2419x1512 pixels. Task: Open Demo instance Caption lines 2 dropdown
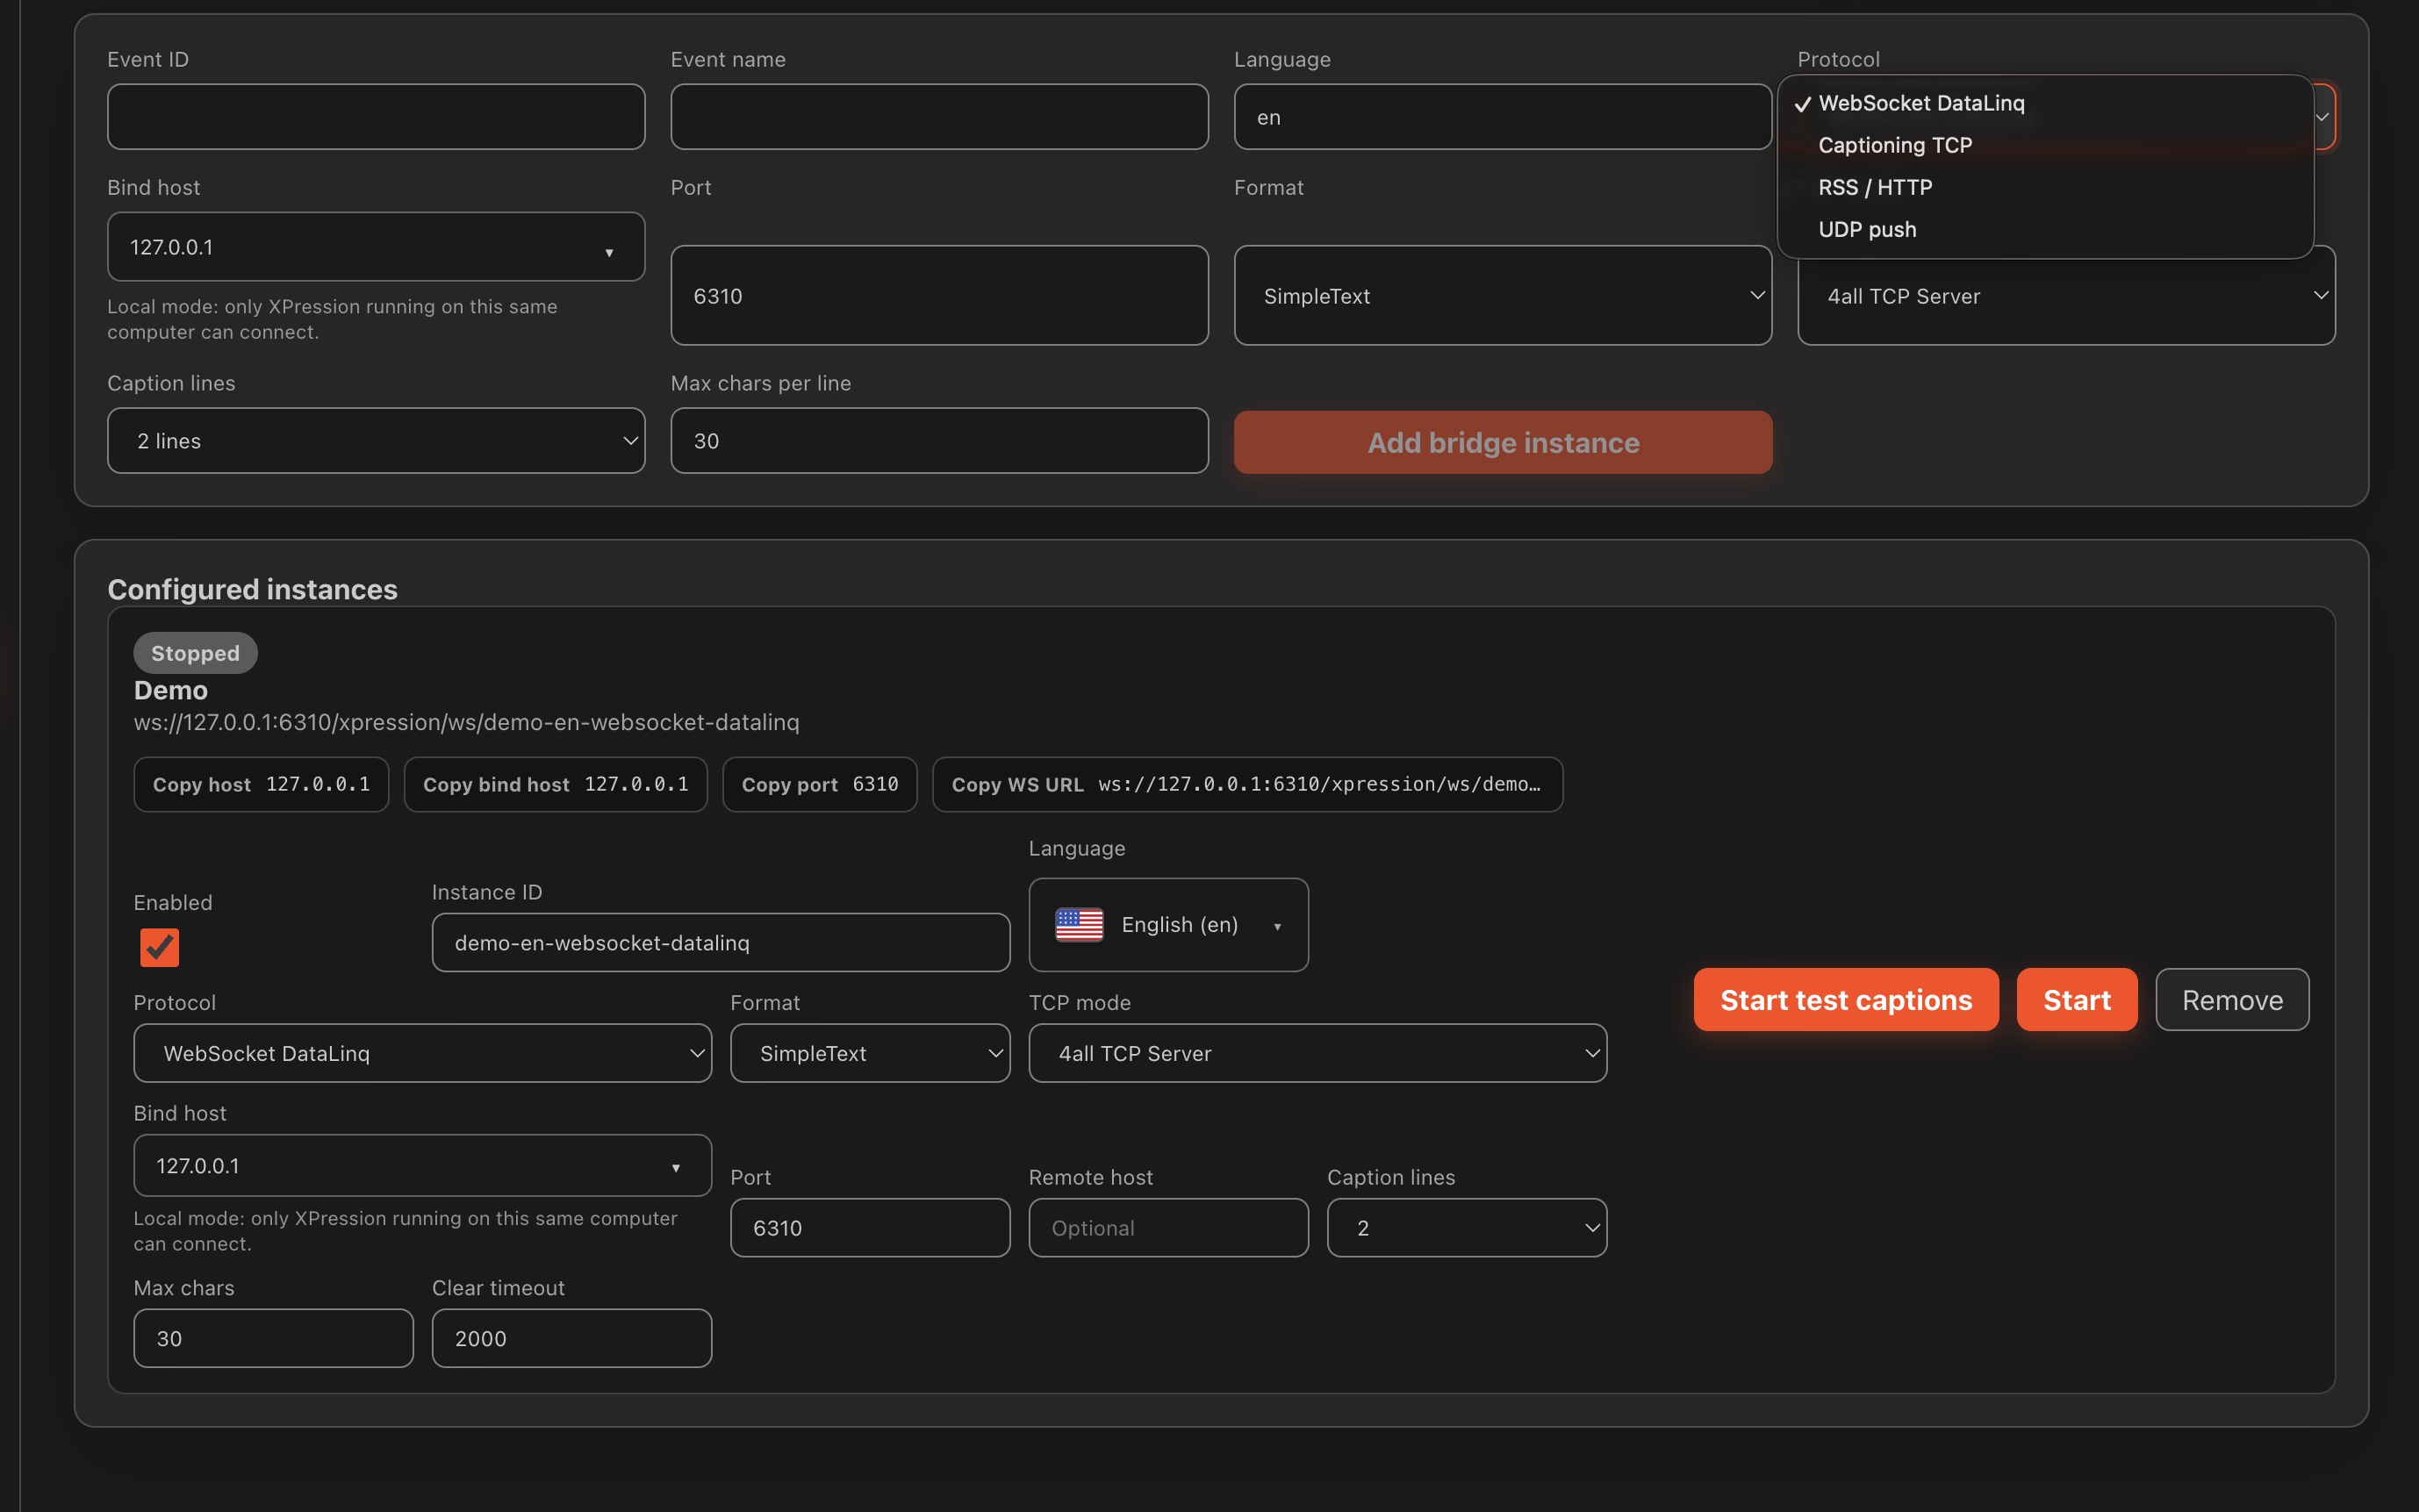click(1466, 1228)
